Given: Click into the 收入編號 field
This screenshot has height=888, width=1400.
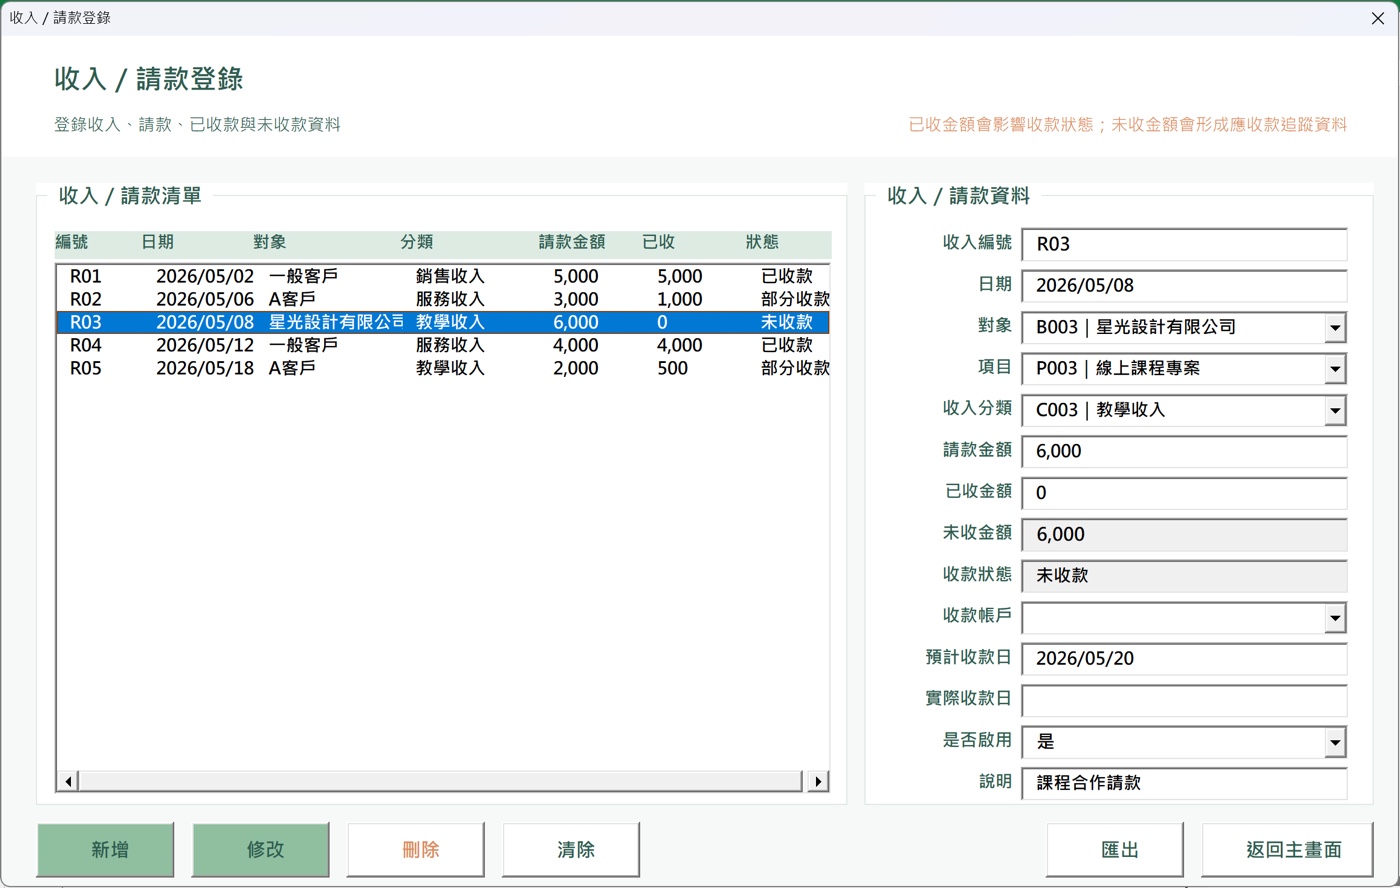Looking at the screenshot, I should point(1184,244).
